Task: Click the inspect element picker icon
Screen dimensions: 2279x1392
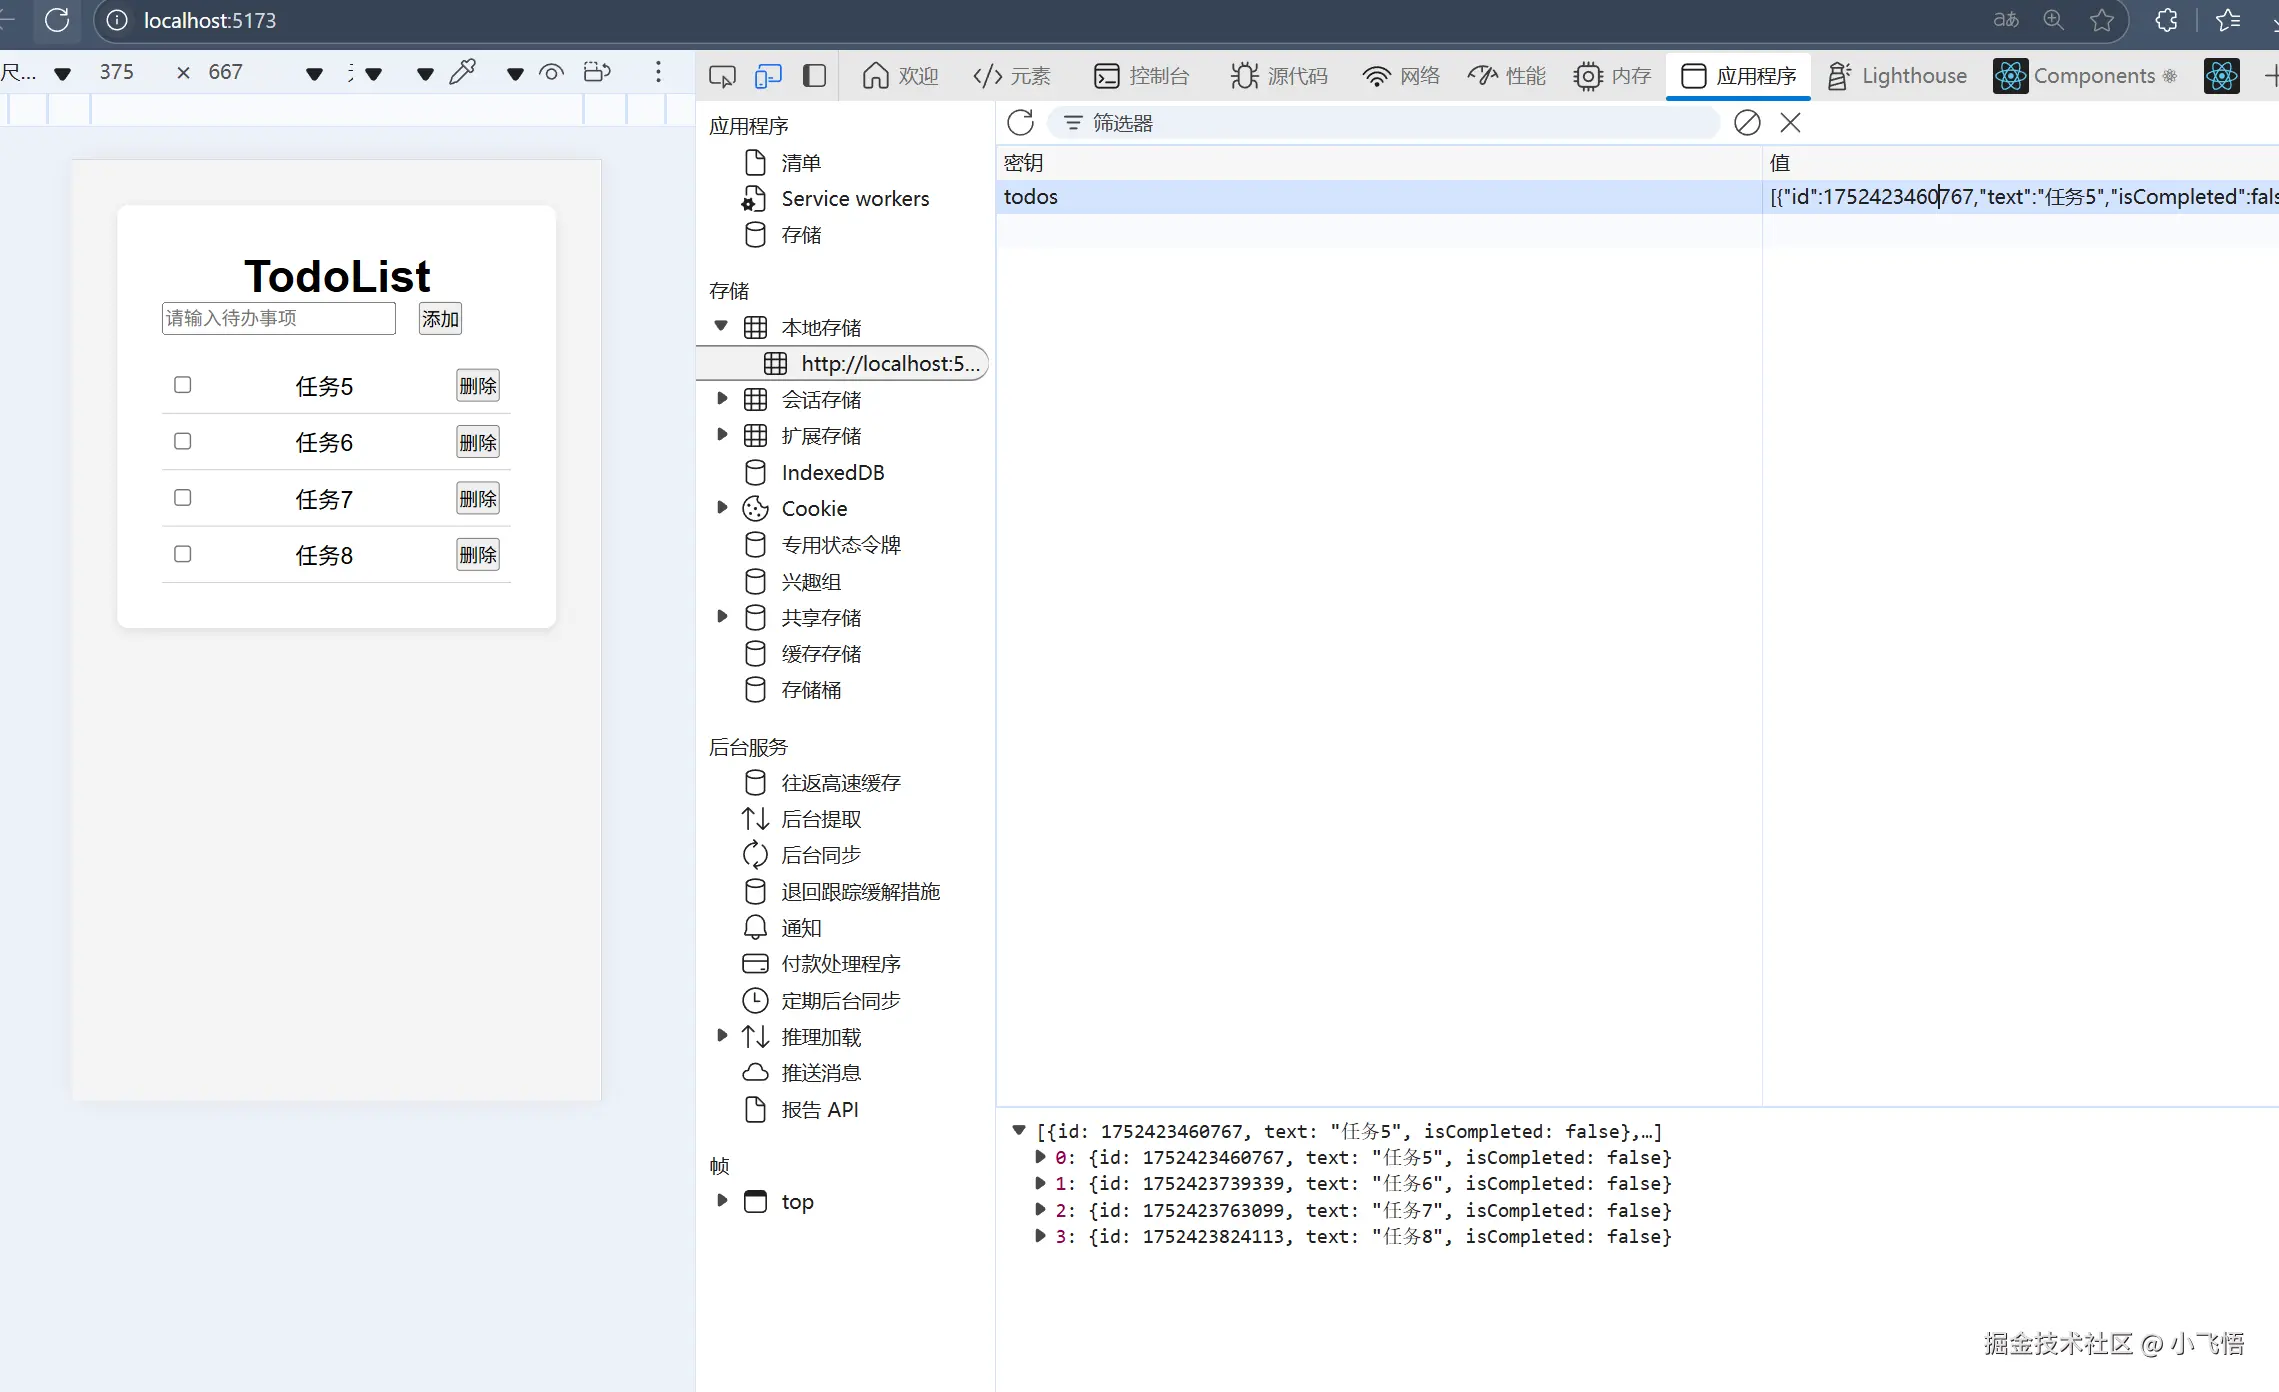Action: pos(722,76)
